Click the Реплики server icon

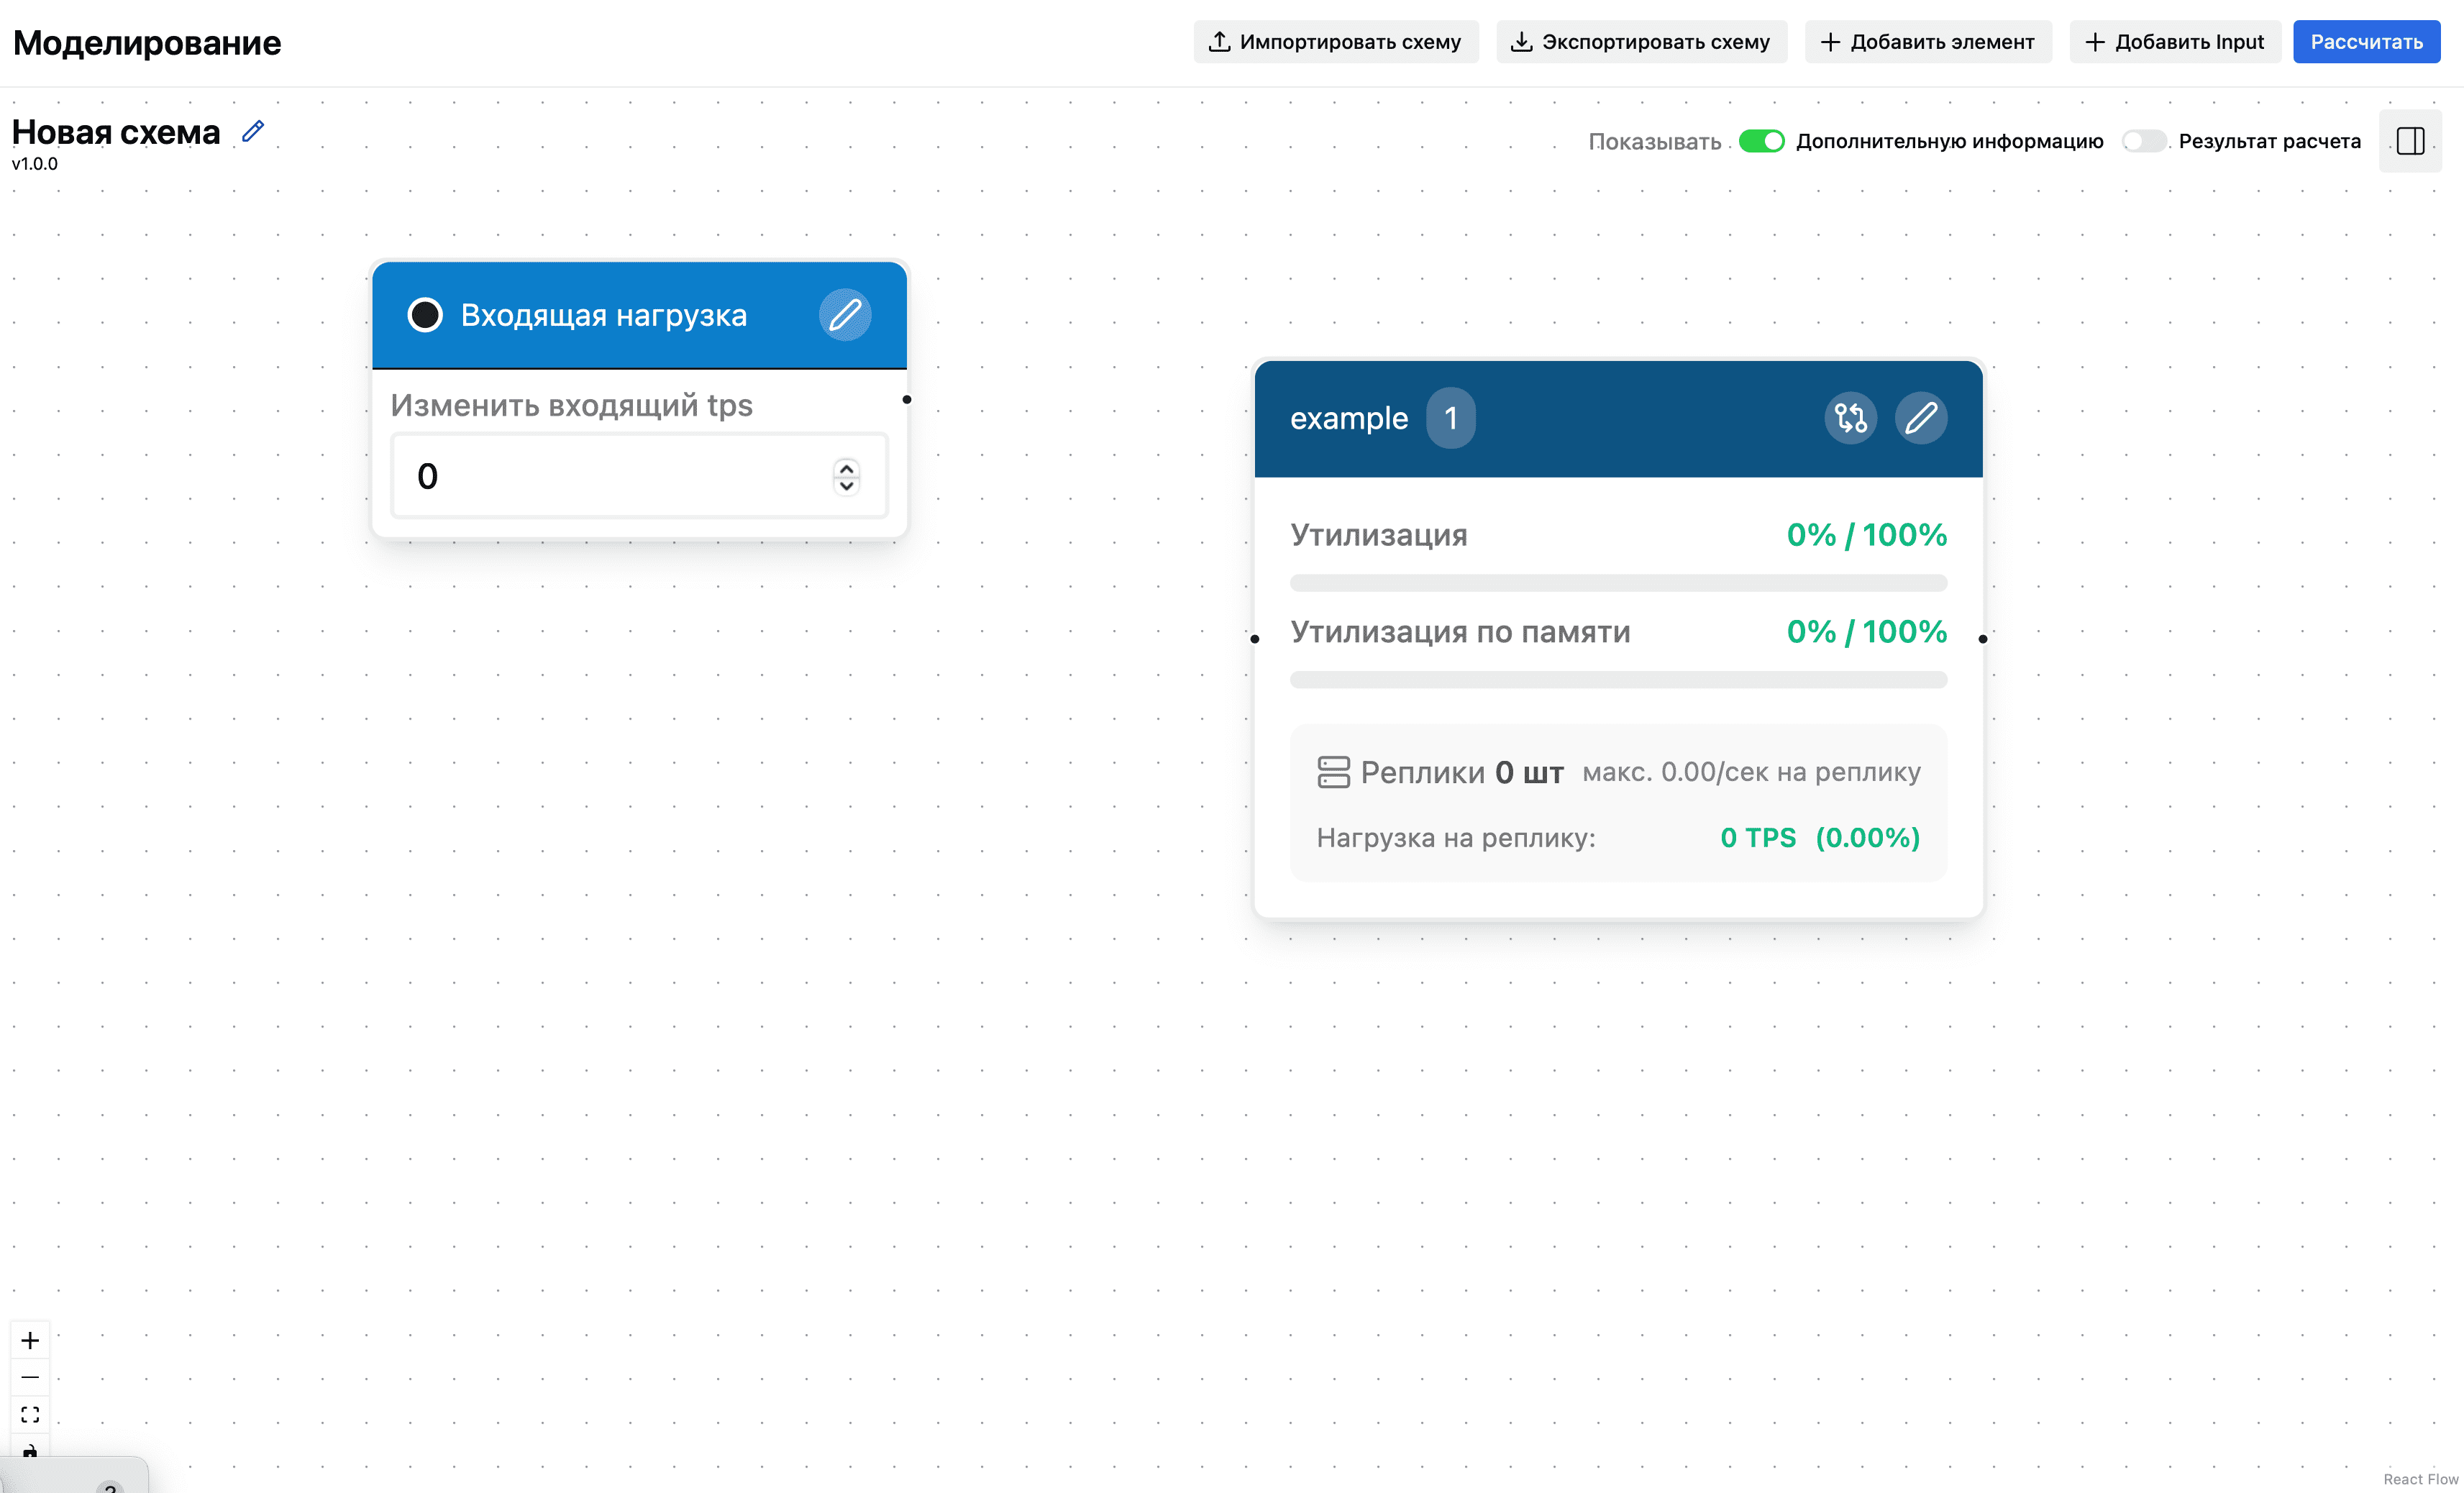click(x=1333, y=772)
